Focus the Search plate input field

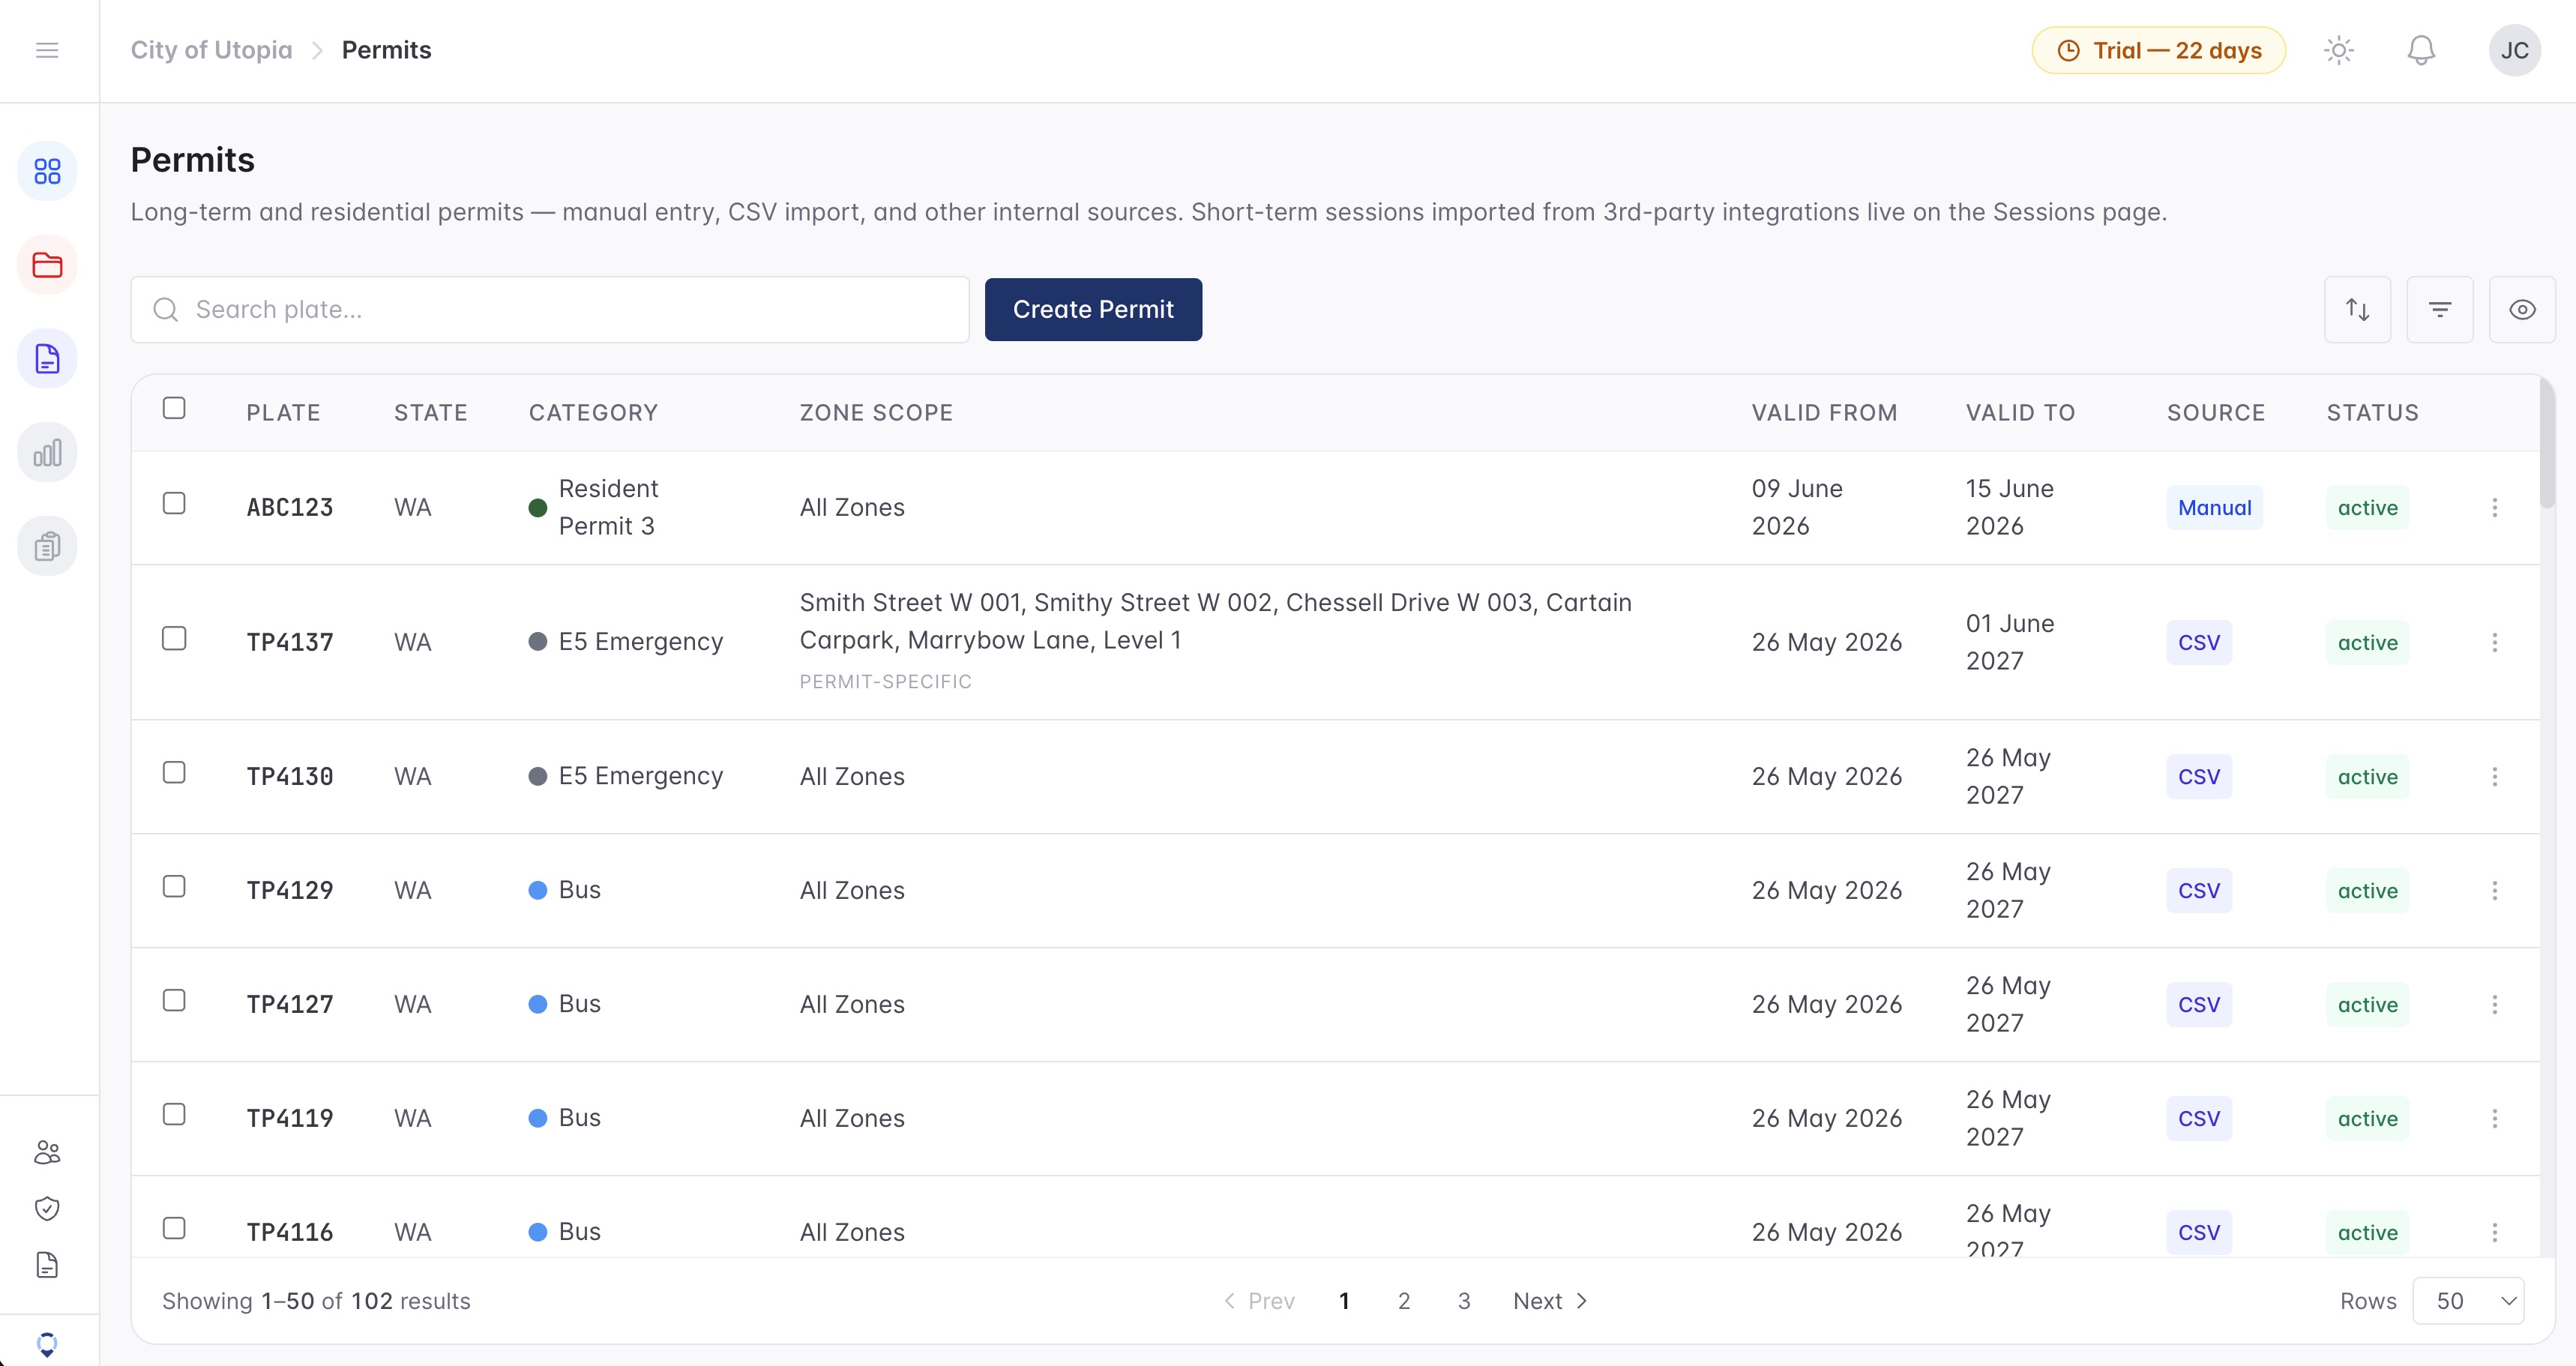point(550,310)
